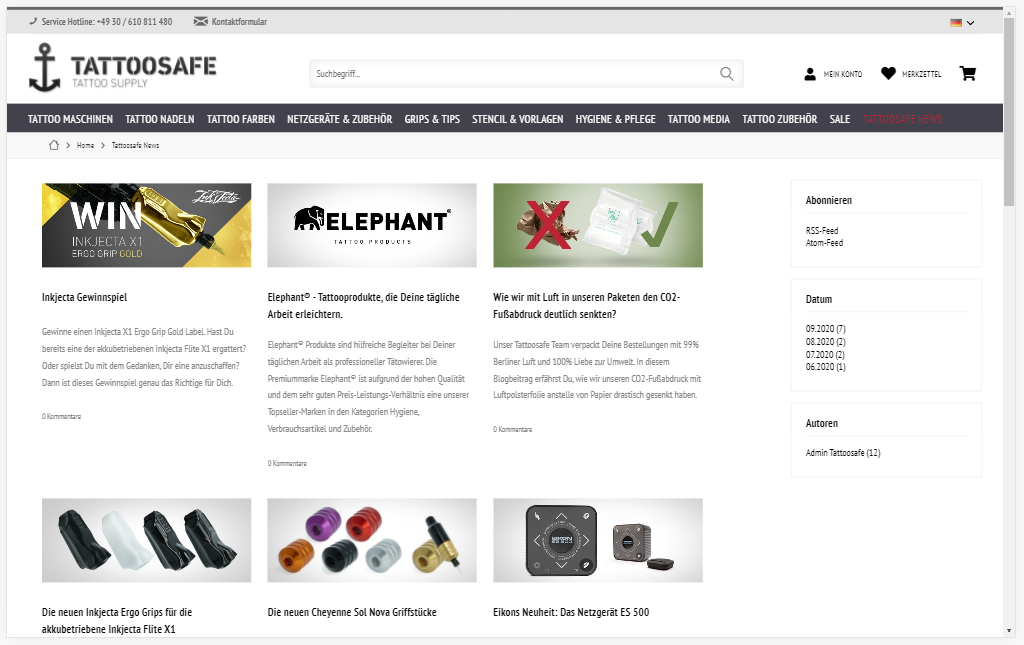Open the Merkzettel heart wishlist icon
Screen dimensions: 1024x645
click(x=888, y=73)
